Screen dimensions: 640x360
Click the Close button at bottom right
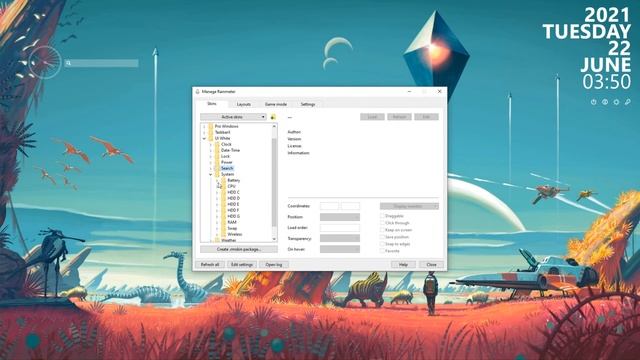tap(431, 264)
